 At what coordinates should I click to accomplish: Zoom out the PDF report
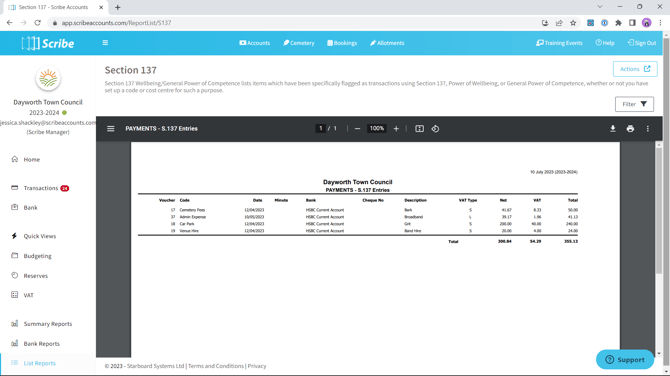click(x=357, y=129)
